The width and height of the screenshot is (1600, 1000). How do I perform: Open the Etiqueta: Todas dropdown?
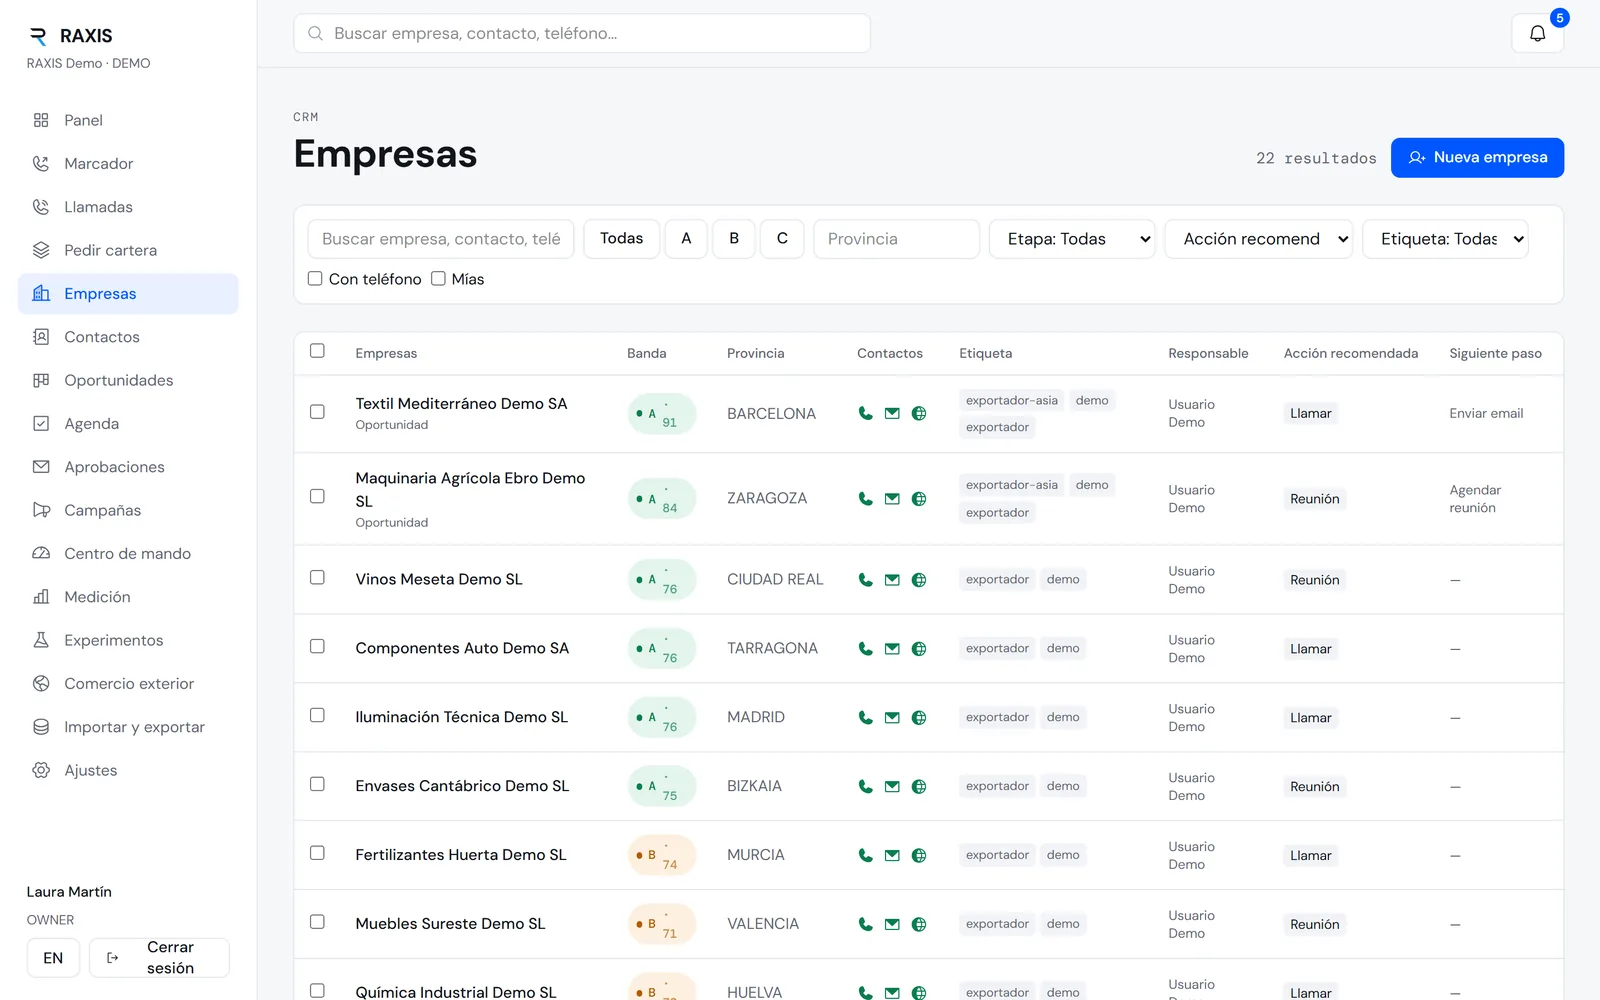1445,239
